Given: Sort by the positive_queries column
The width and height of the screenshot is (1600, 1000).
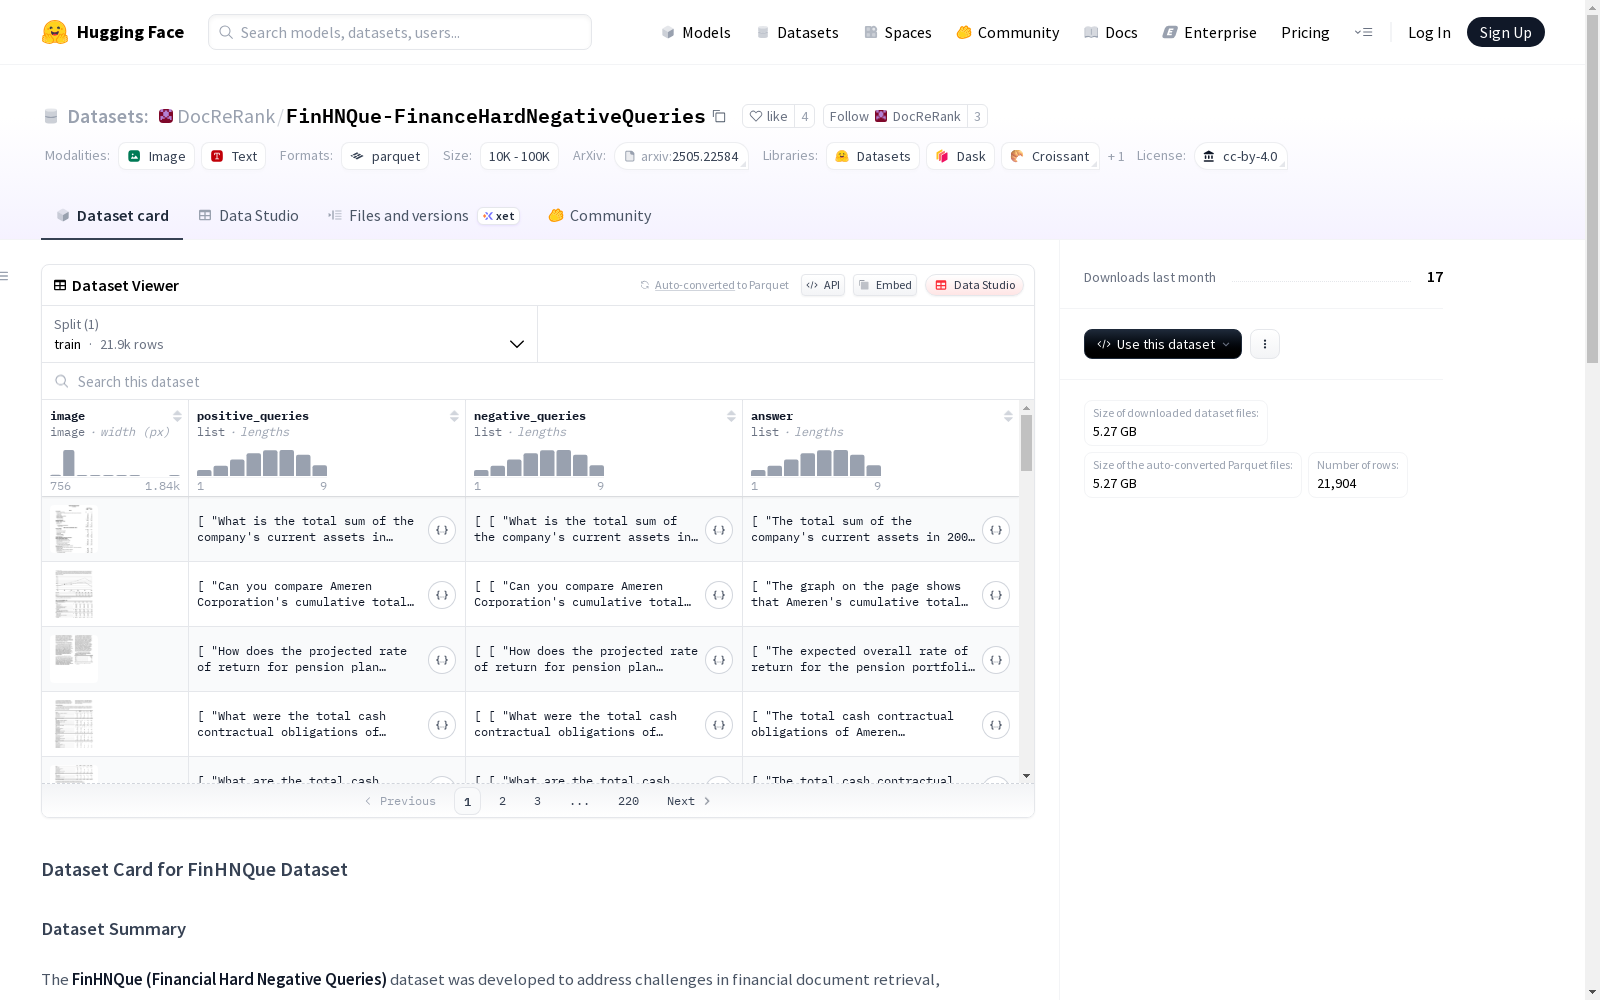Looking at the screenshot, I should click(x=454, y=416).
